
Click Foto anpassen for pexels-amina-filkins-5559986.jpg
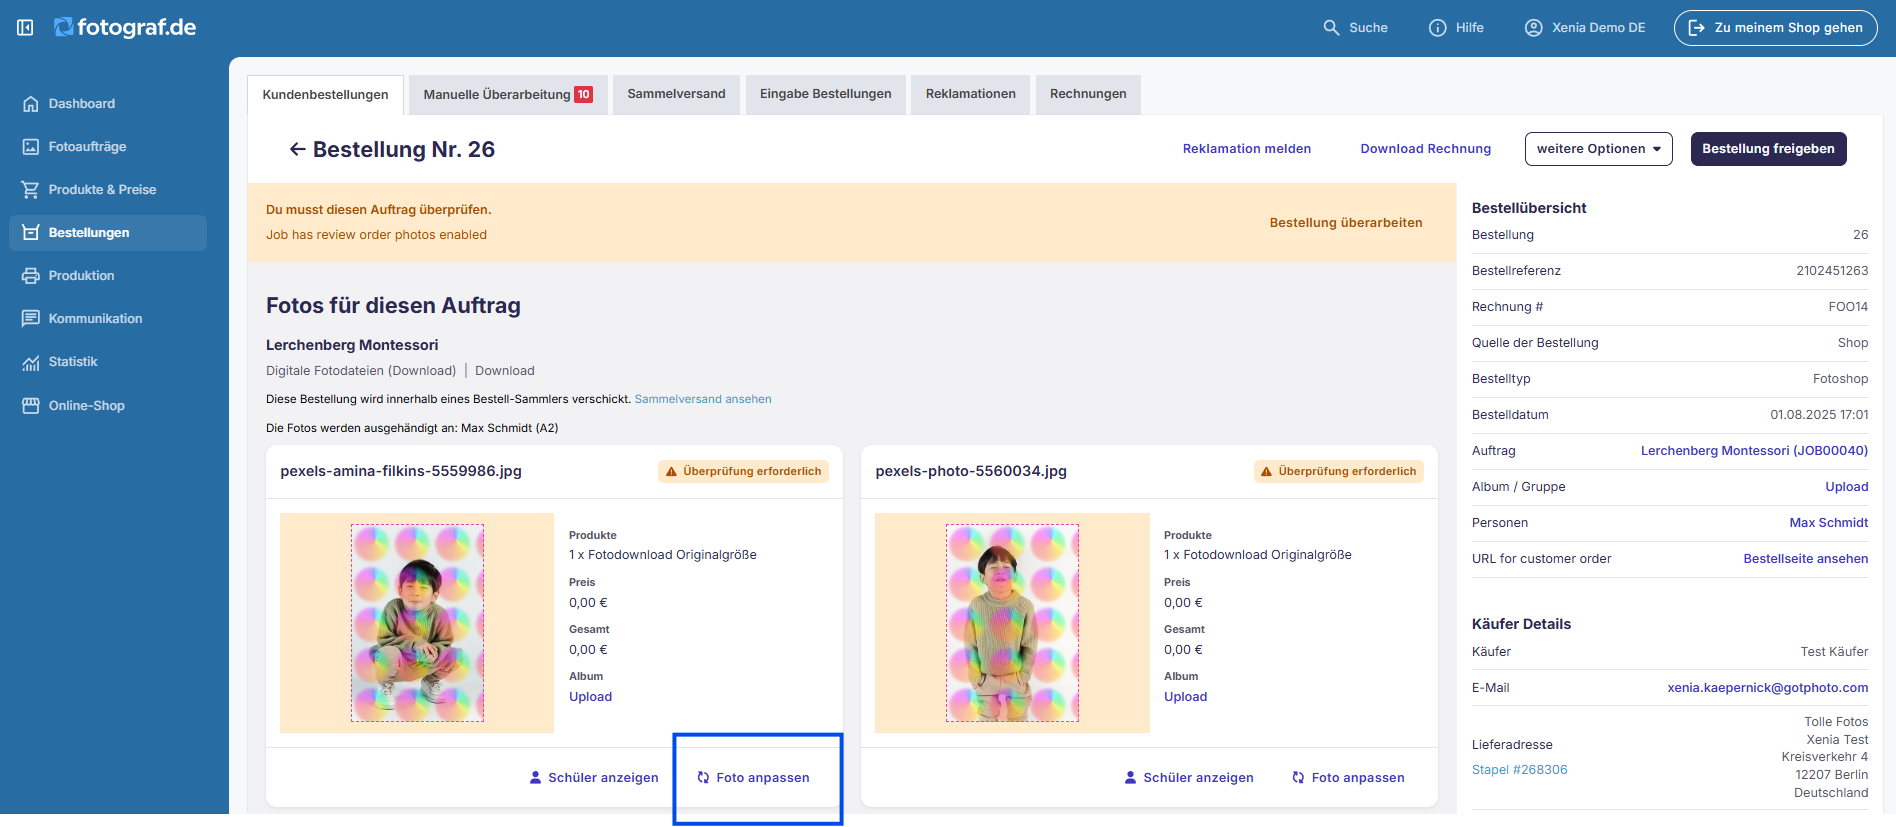point(753,777)
